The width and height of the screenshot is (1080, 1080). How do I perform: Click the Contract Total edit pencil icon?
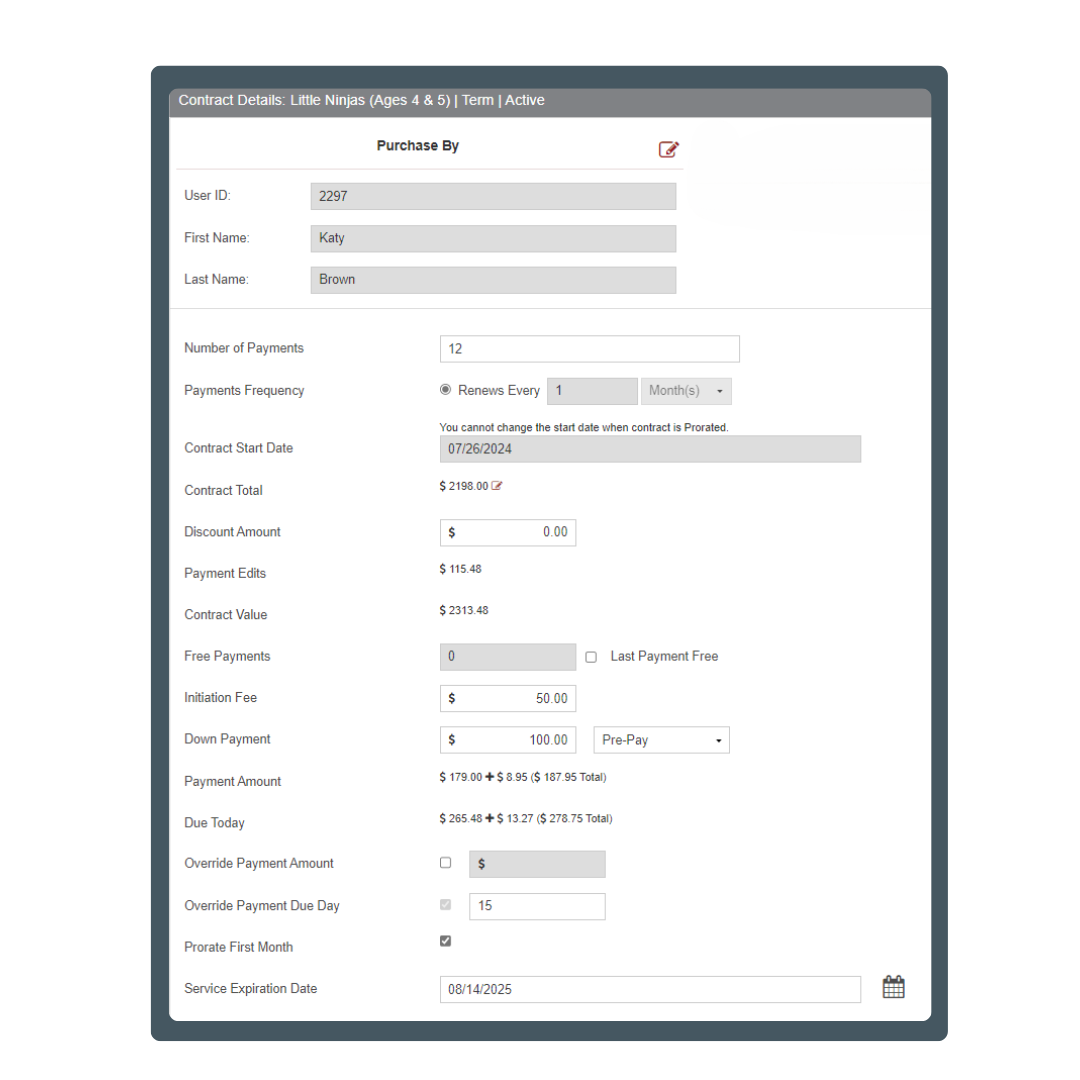tap(497, 486)
